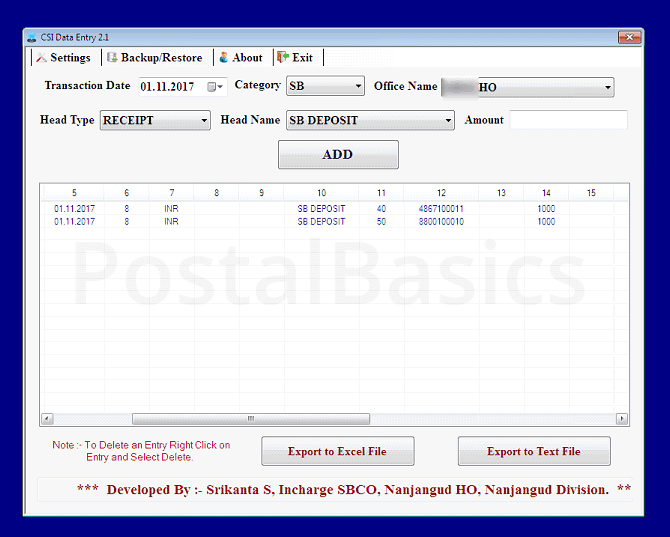670x537 pixels.
Task: Click the Backup/Restore icon
Action: pyautogui.click(x=112, y=58)
